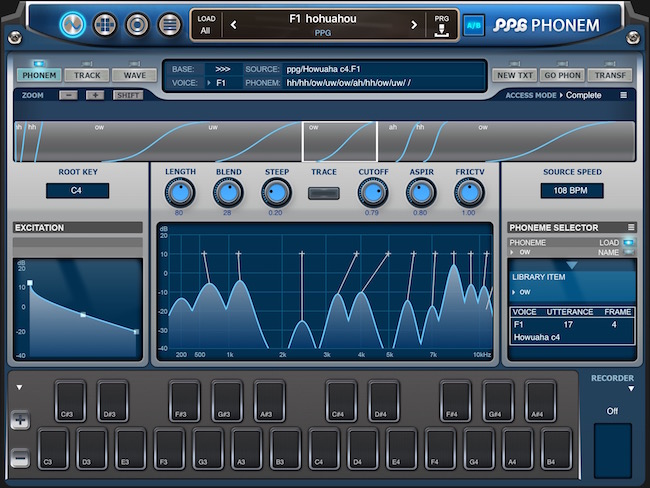The height and width of the screenshot is (488, 650).
Task: Shift the keyboard up with plus button
Action: [x=20, y=421]
